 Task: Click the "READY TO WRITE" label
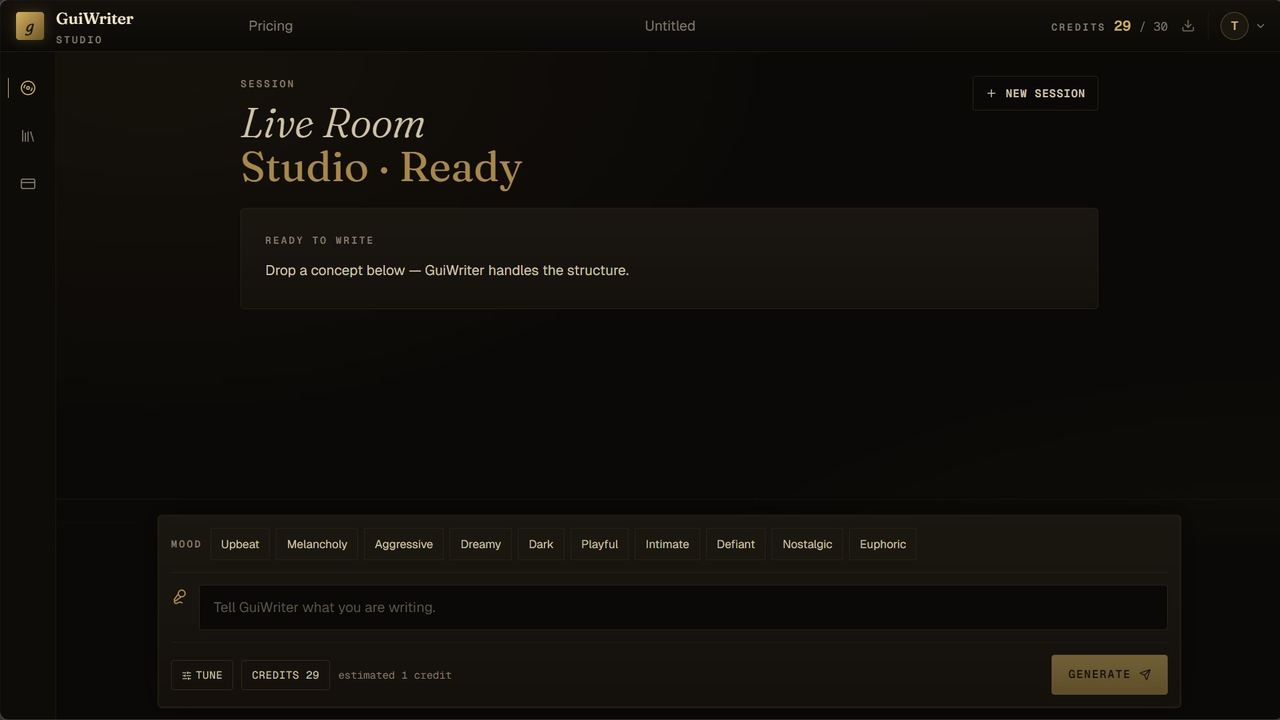click(x=319, y=240)
